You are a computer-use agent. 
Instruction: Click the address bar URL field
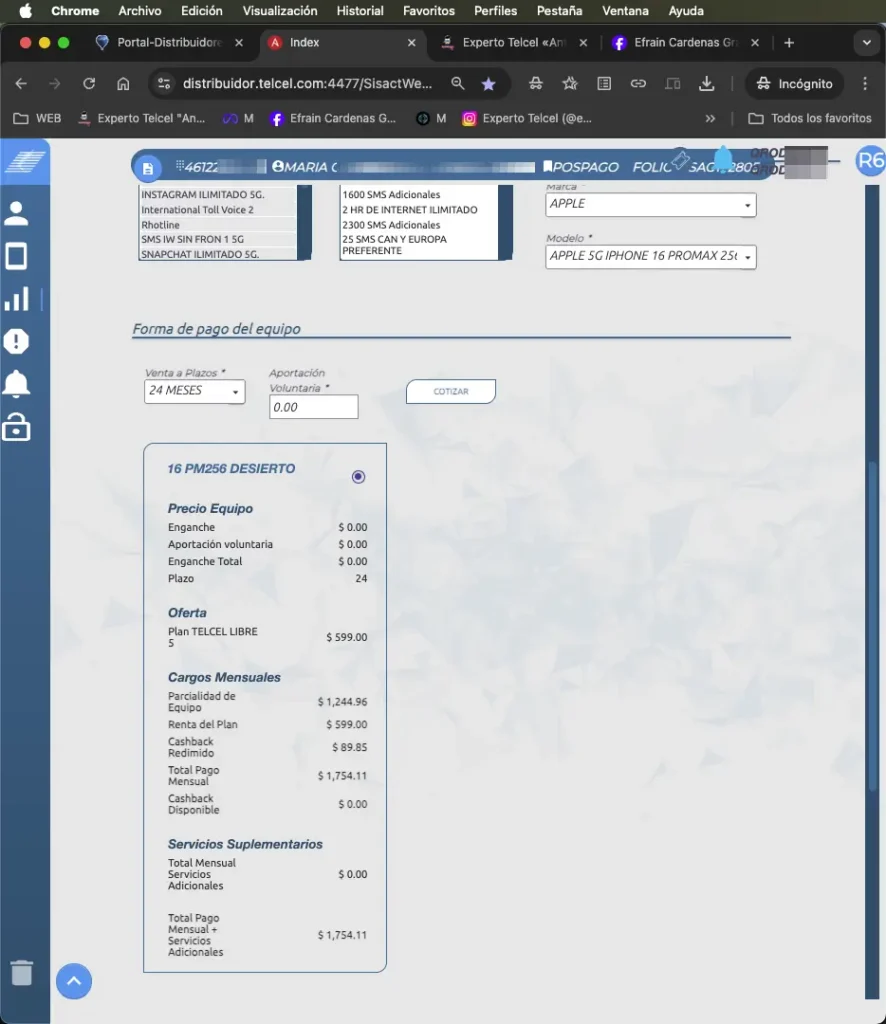307,84
